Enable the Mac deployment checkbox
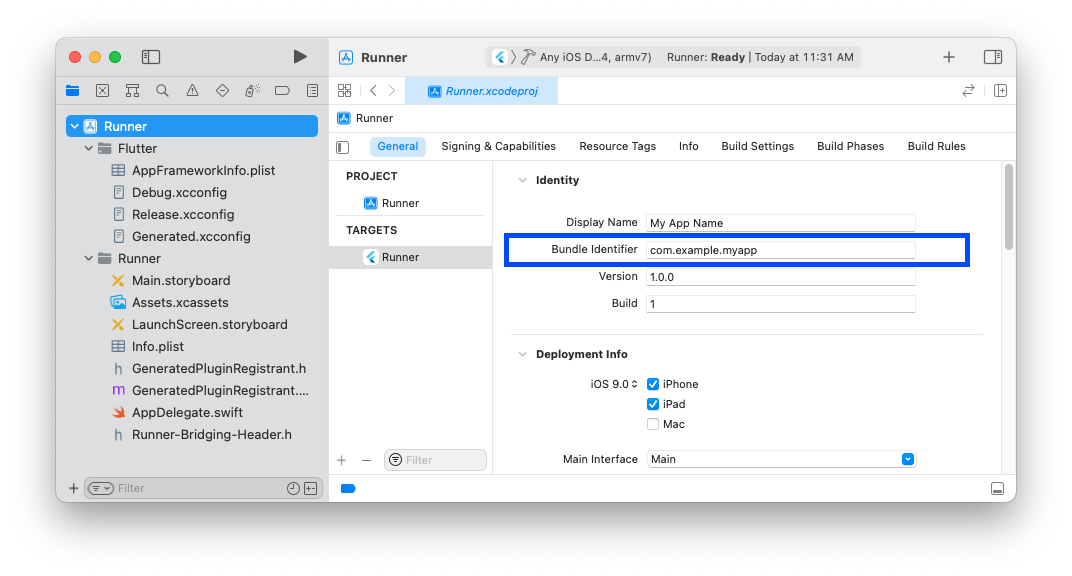Image resolution: width=1072 pixels, height=576 pixels. 653,424
